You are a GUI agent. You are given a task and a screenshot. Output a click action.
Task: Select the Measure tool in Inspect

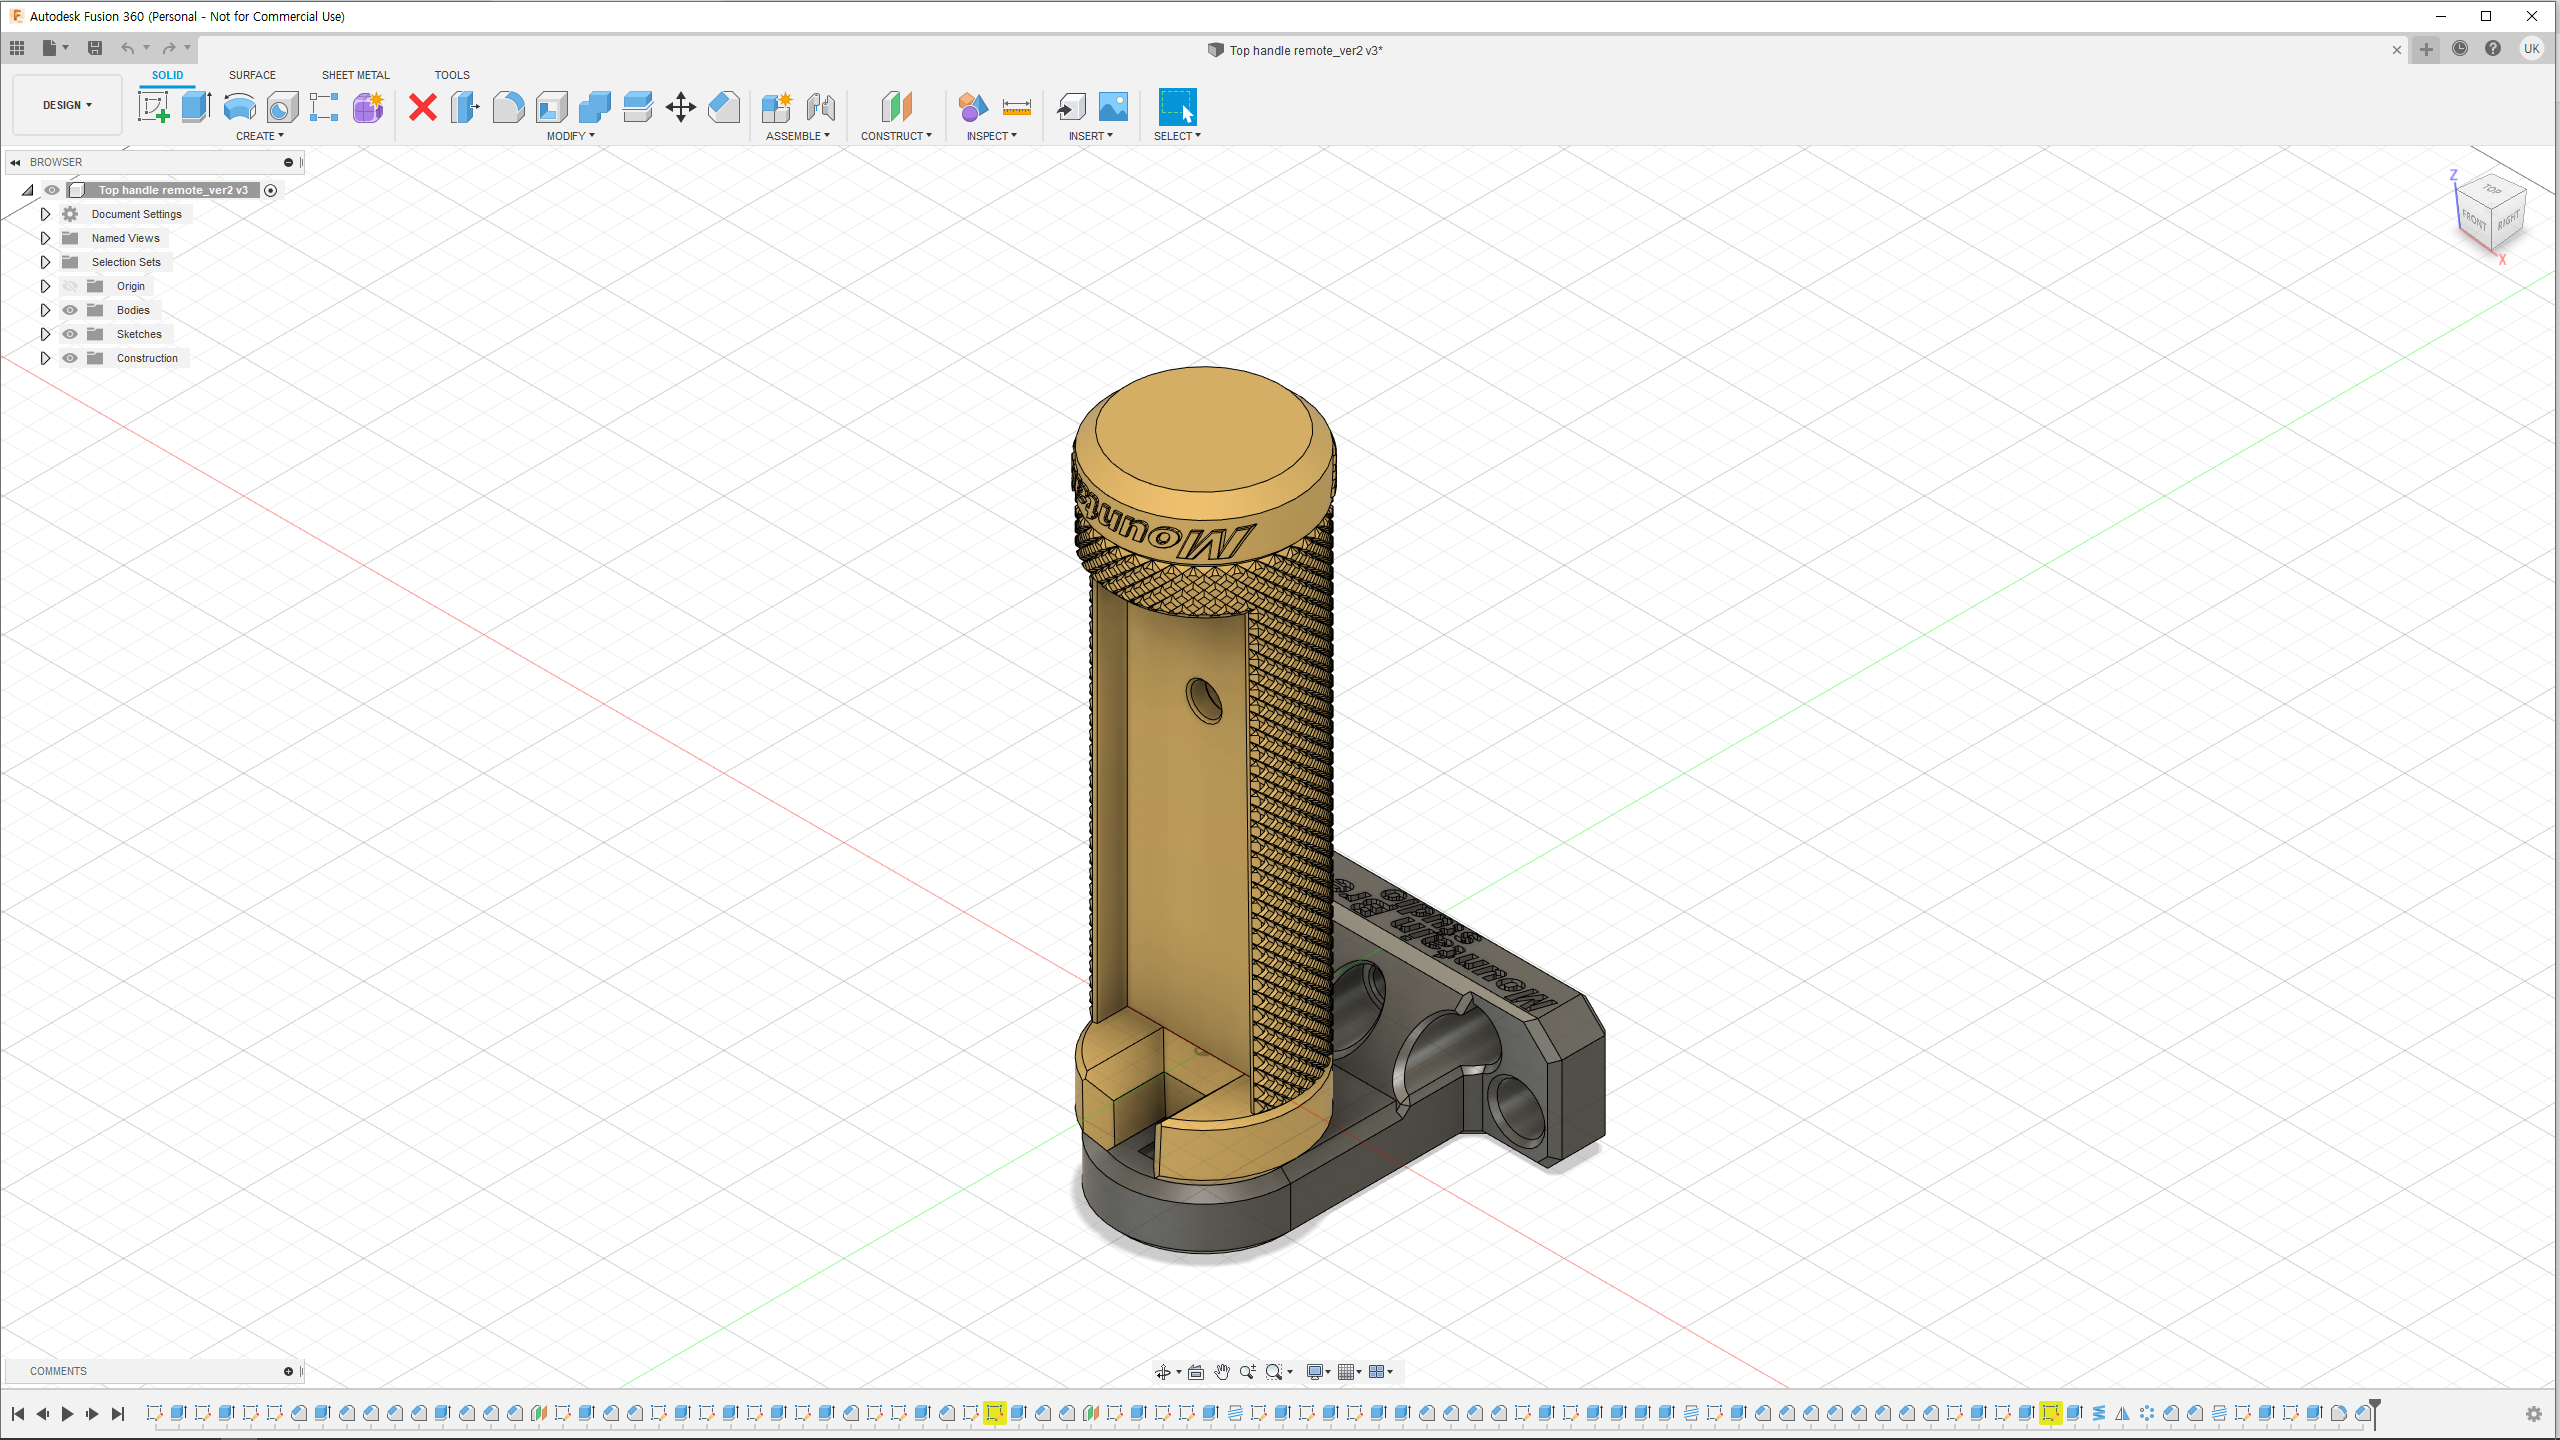(1016, 106)
